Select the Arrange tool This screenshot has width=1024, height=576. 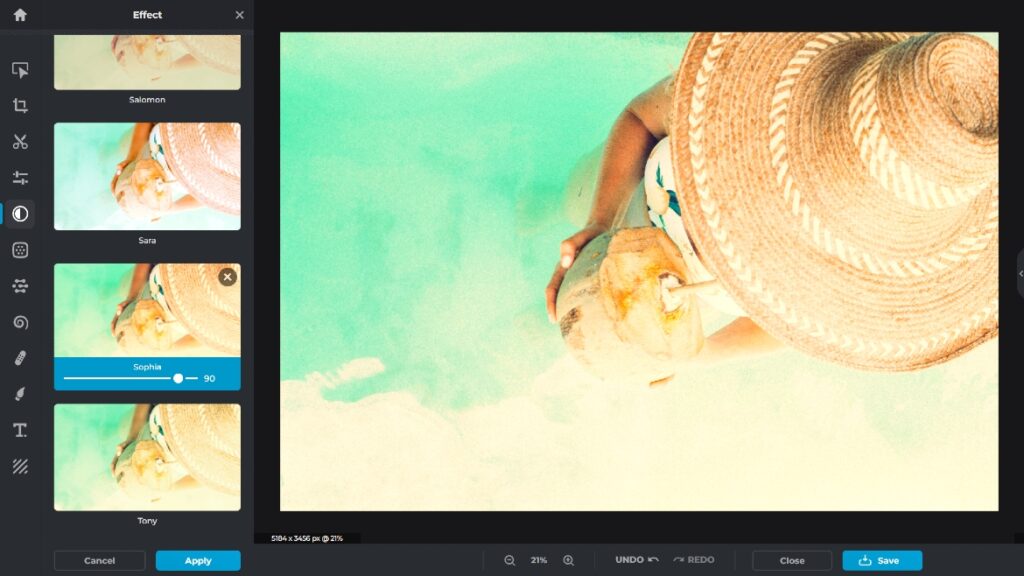tap(19, 68)
